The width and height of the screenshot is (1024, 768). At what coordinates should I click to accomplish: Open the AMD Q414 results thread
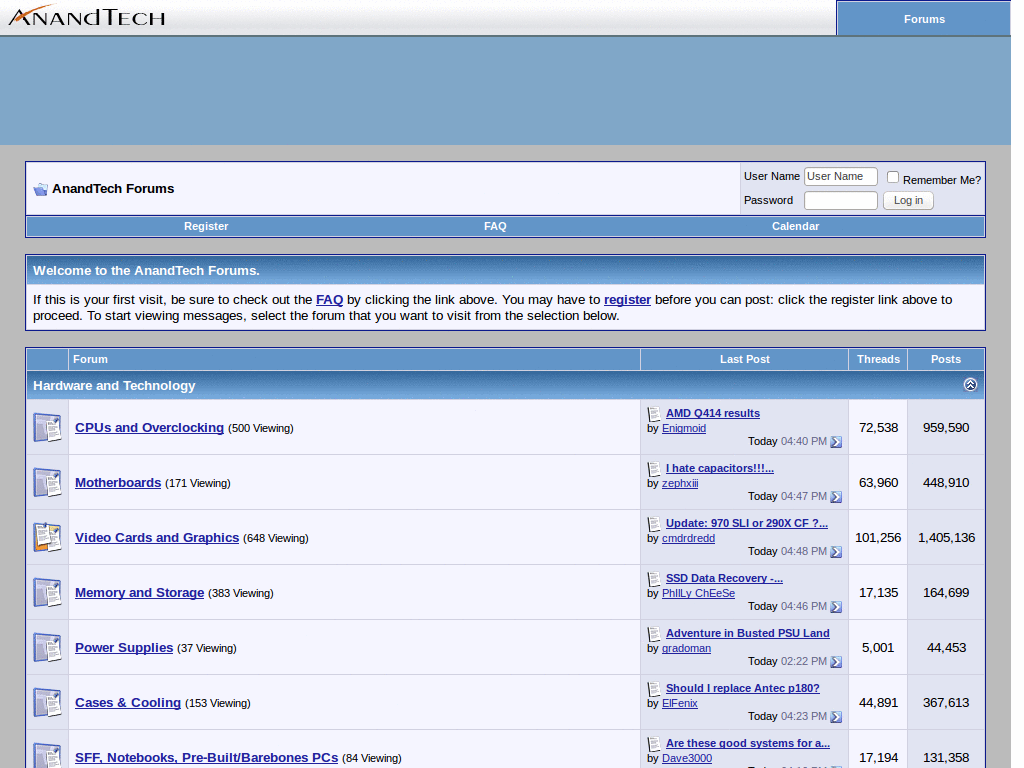click(x=712, y=413)
